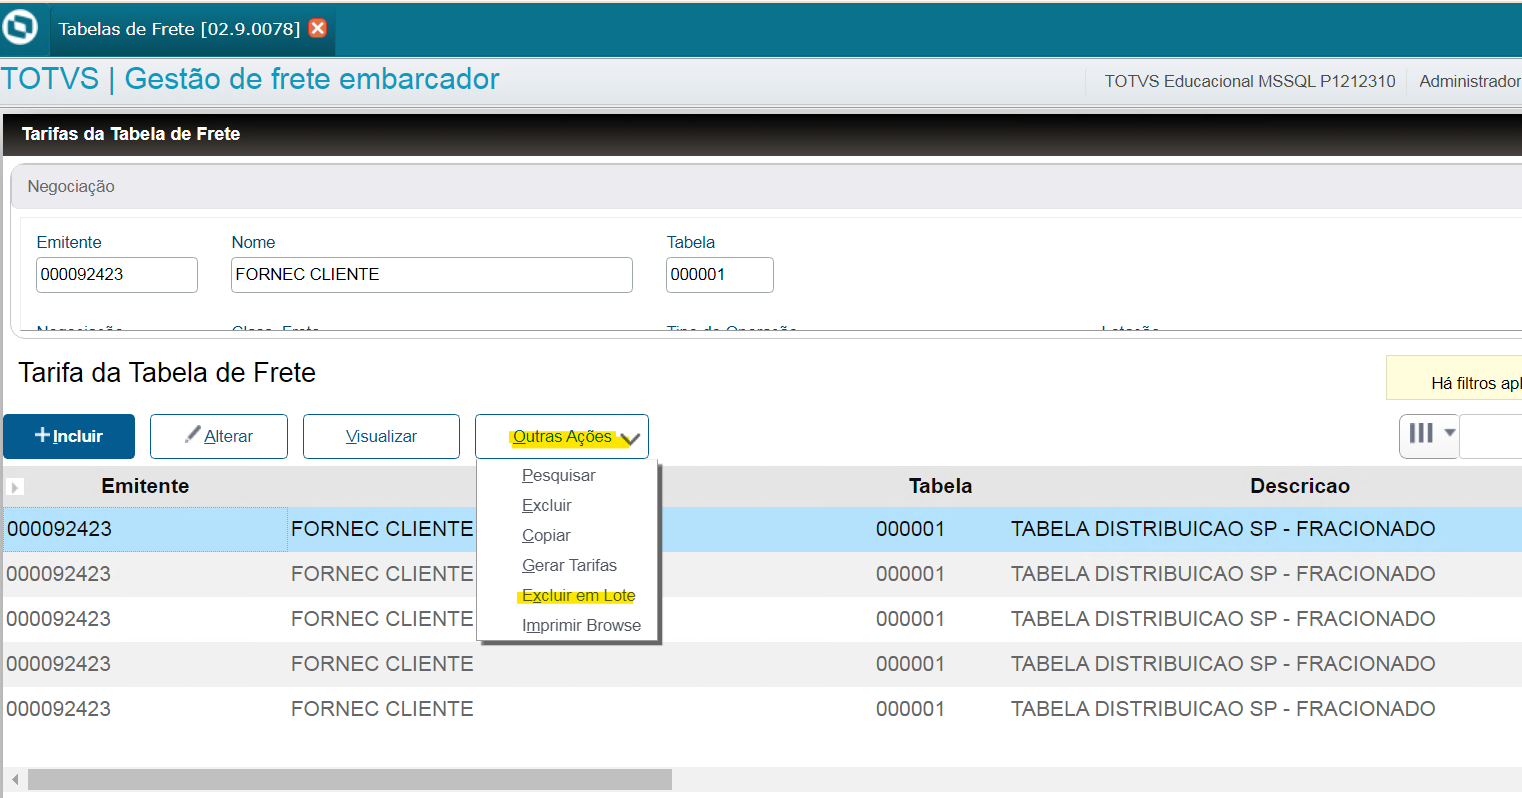Image resolution: width=1522 pixels, height=798 pixels.
Task: Choose Pesquisar from the open menu
Action: [559, 476]
